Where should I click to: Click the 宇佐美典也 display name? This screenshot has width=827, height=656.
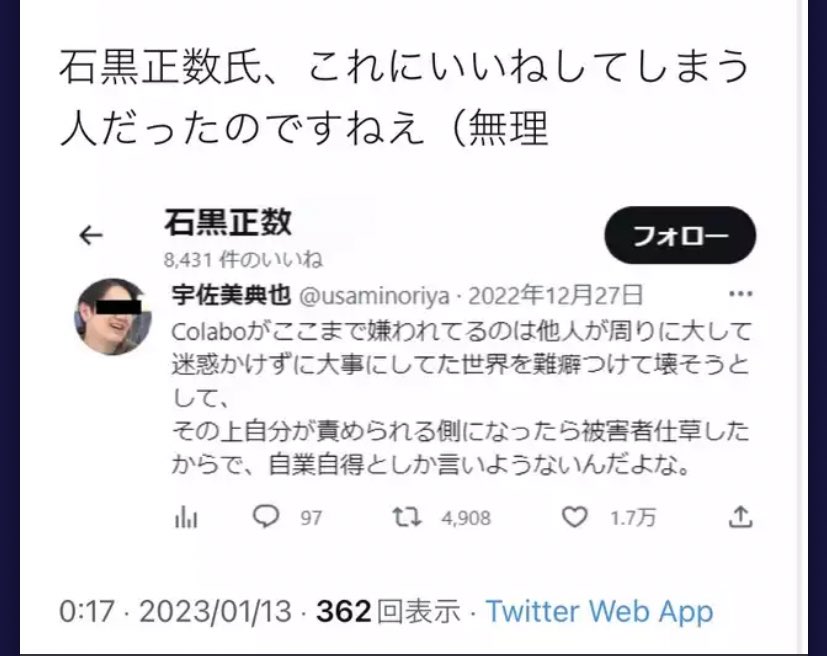pyautogui.click(x=231, y=295)
